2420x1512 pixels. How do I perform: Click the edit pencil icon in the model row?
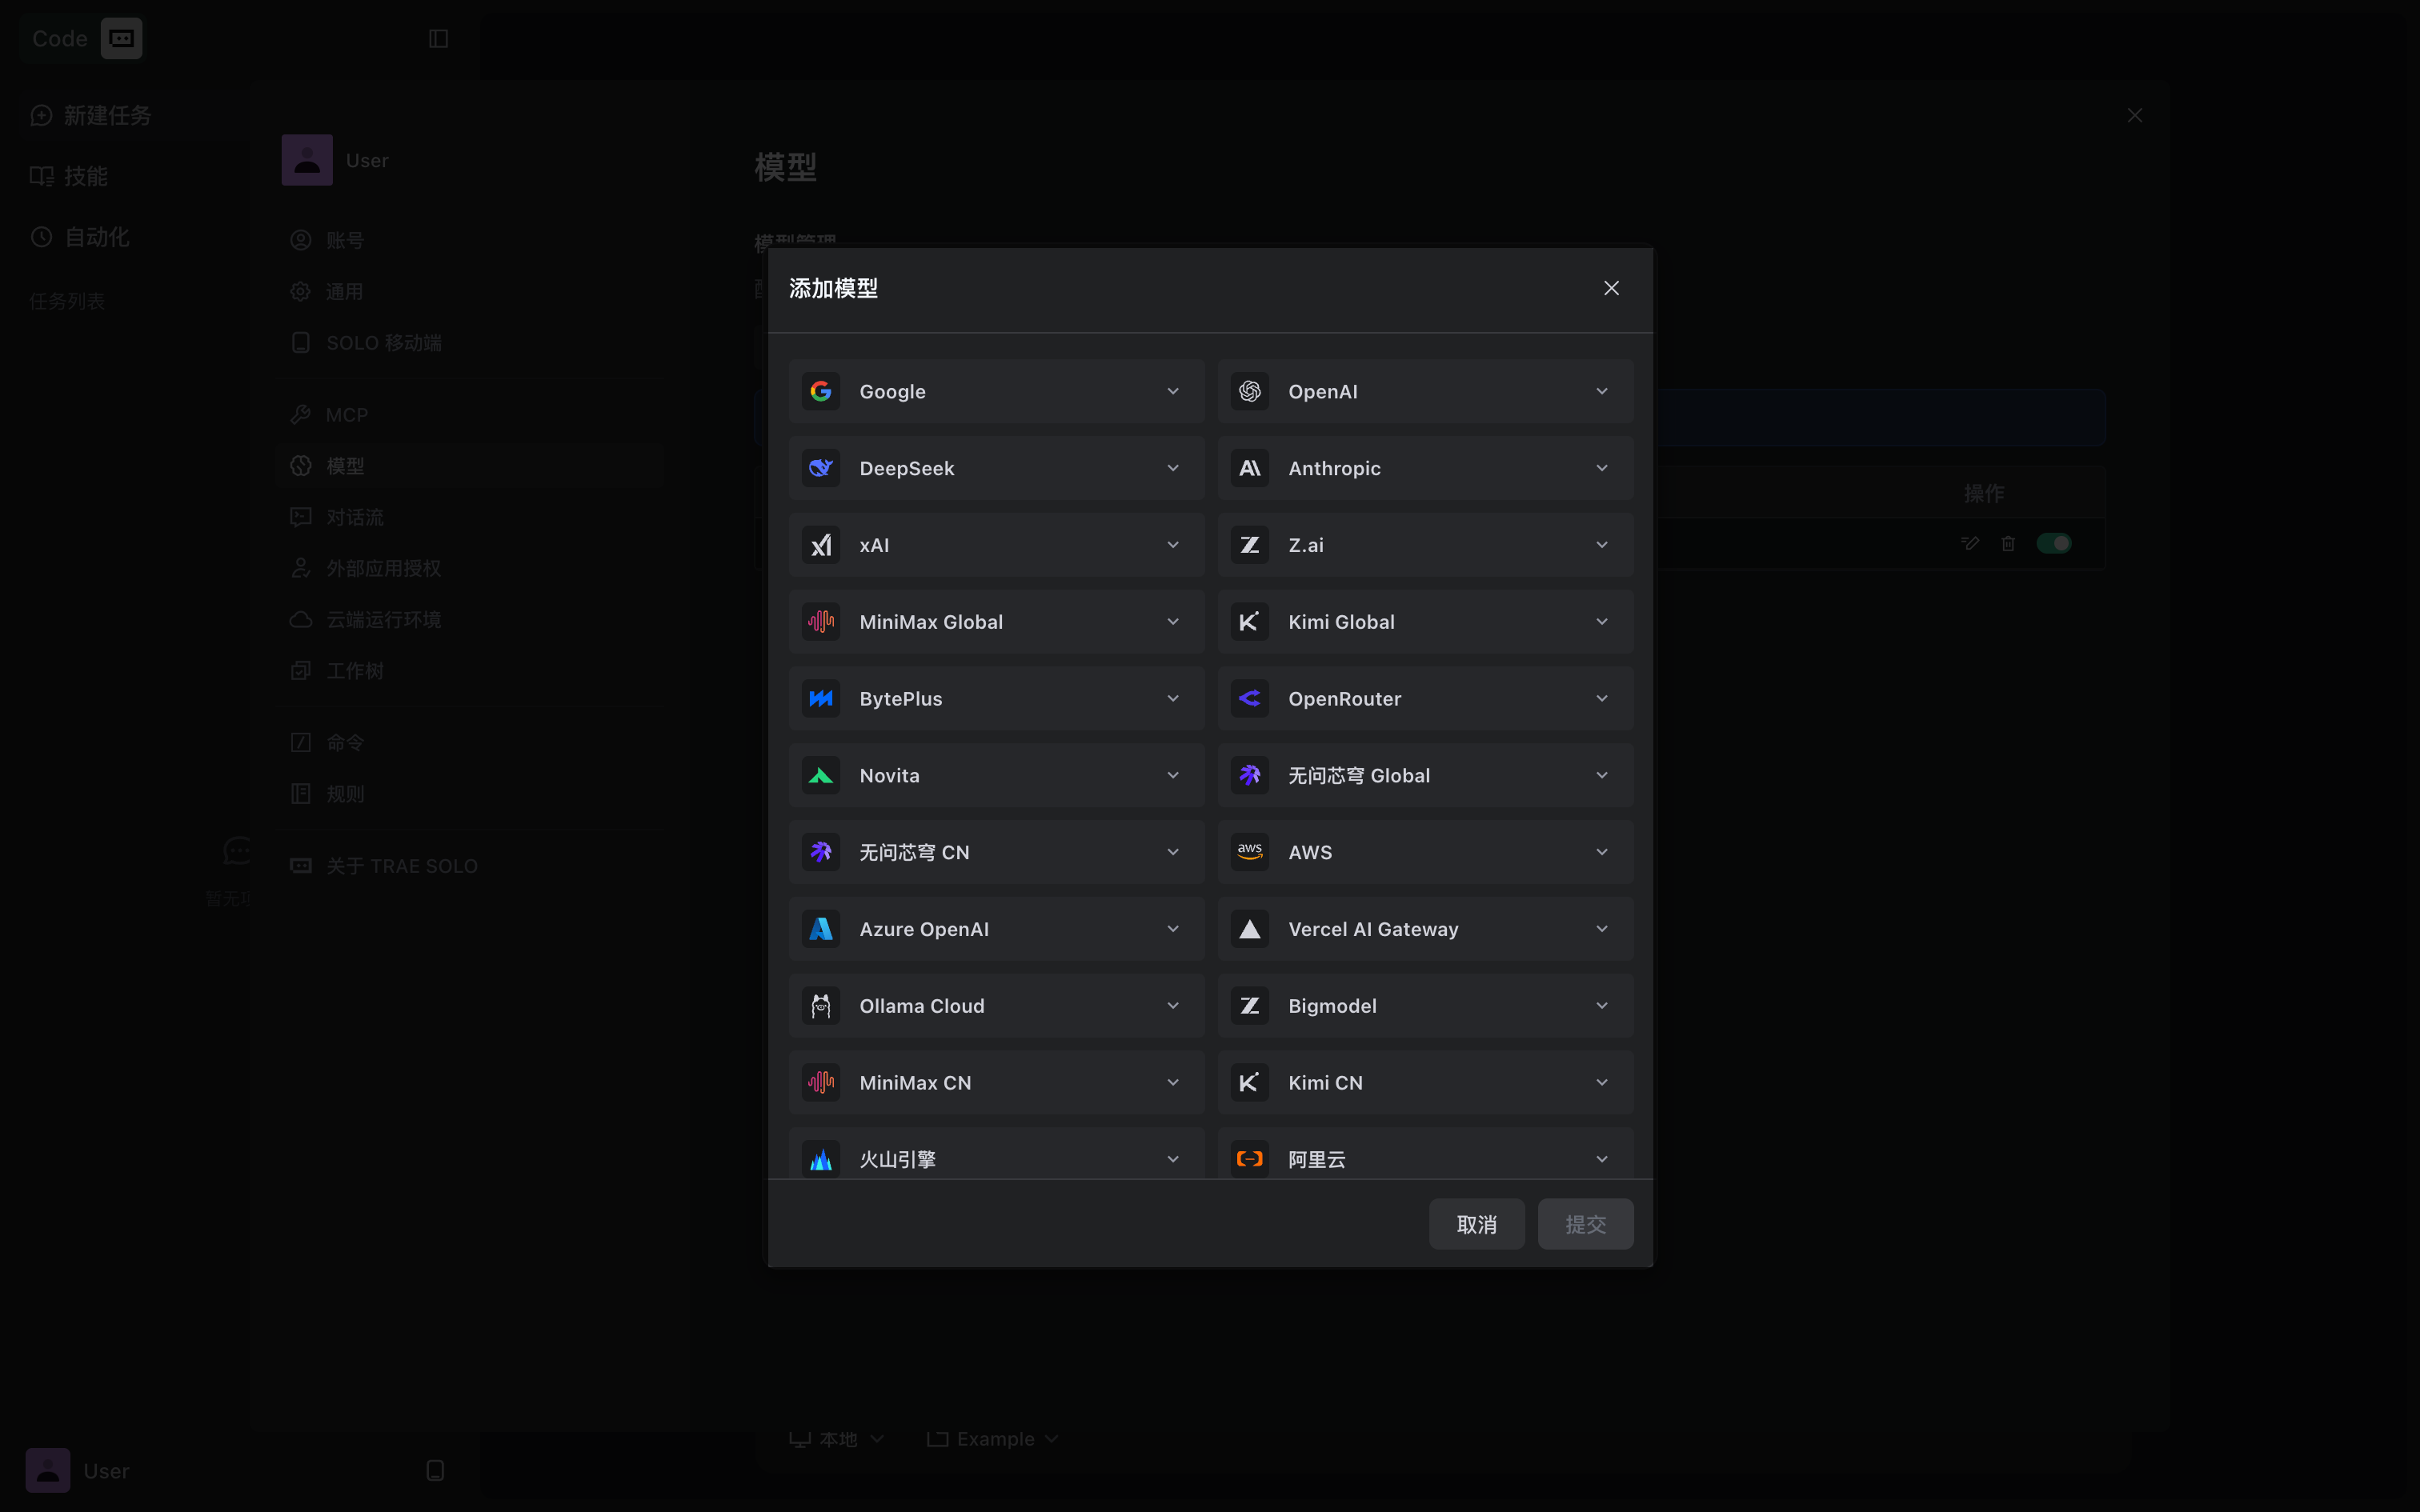[x=1970, y=543]
